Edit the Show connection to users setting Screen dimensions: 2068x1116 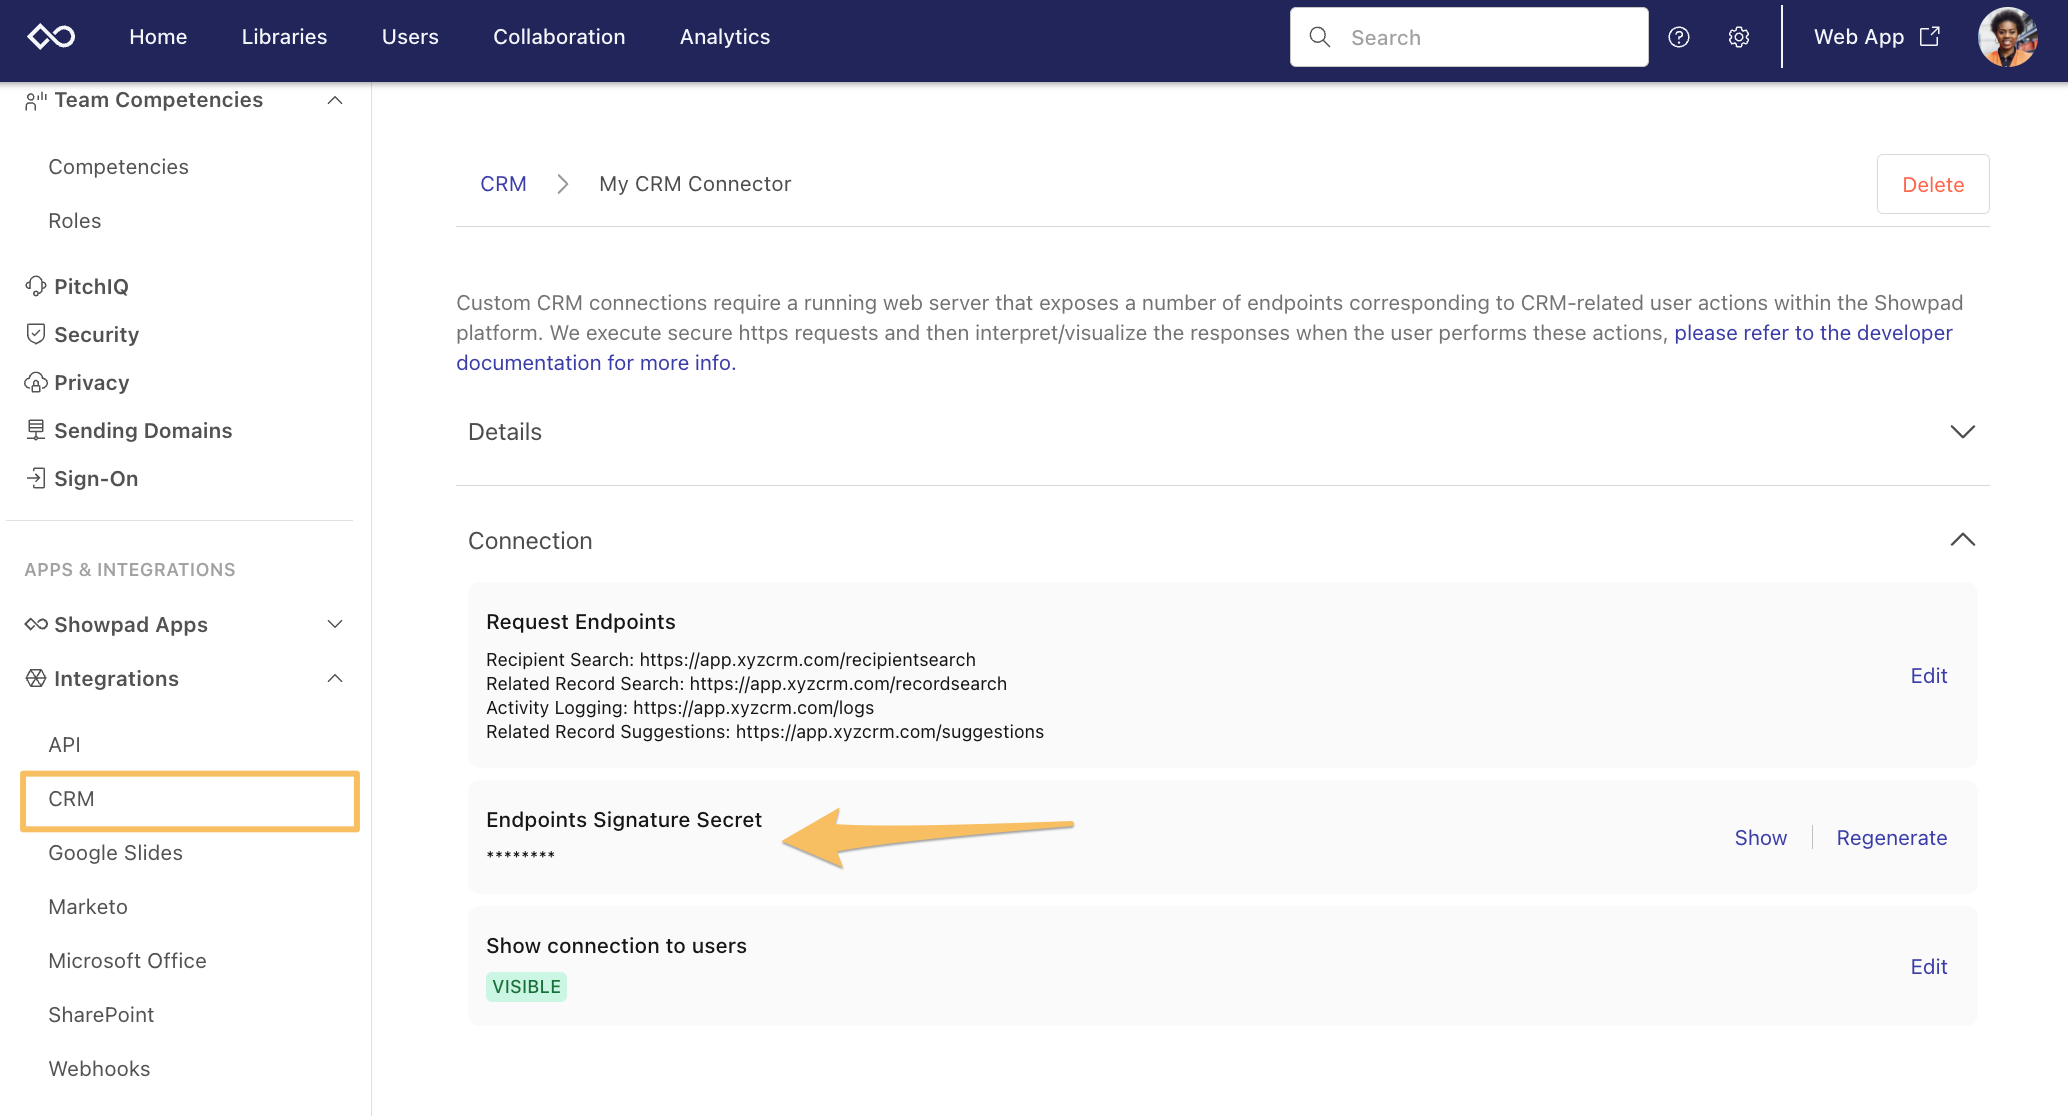tap(1928, 965)
